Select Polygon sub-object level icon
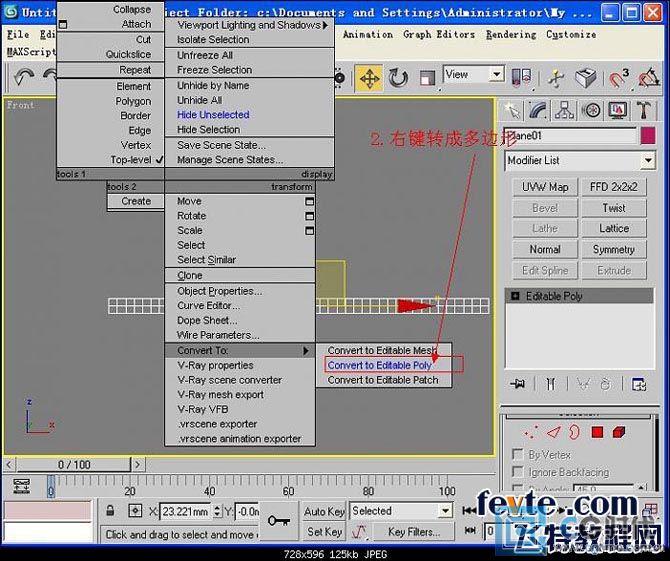 [x=597, y=432]
